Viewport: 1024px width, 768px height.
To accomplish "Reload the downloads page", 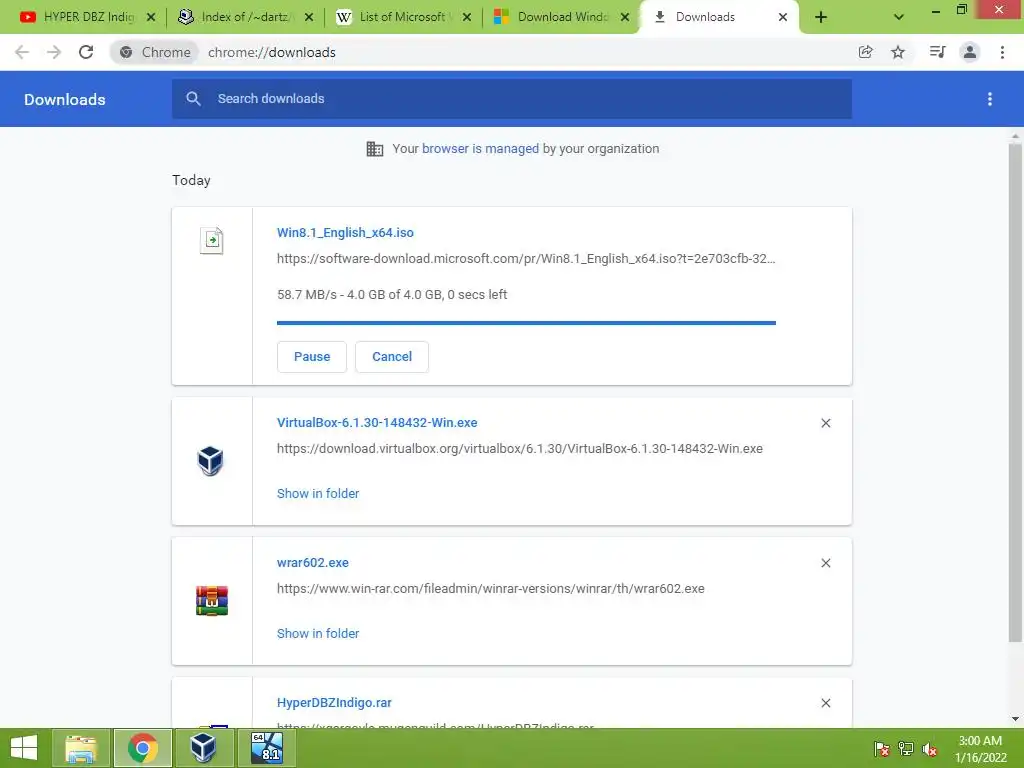I will click(86, 52).
